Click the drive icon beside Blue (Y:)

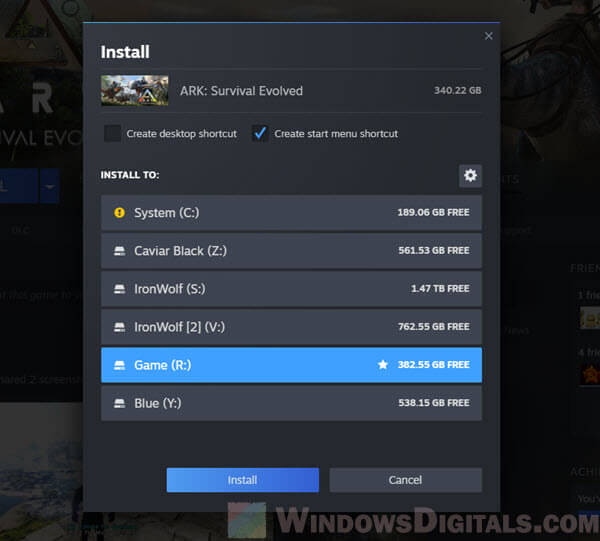click(x=119, y=403)
